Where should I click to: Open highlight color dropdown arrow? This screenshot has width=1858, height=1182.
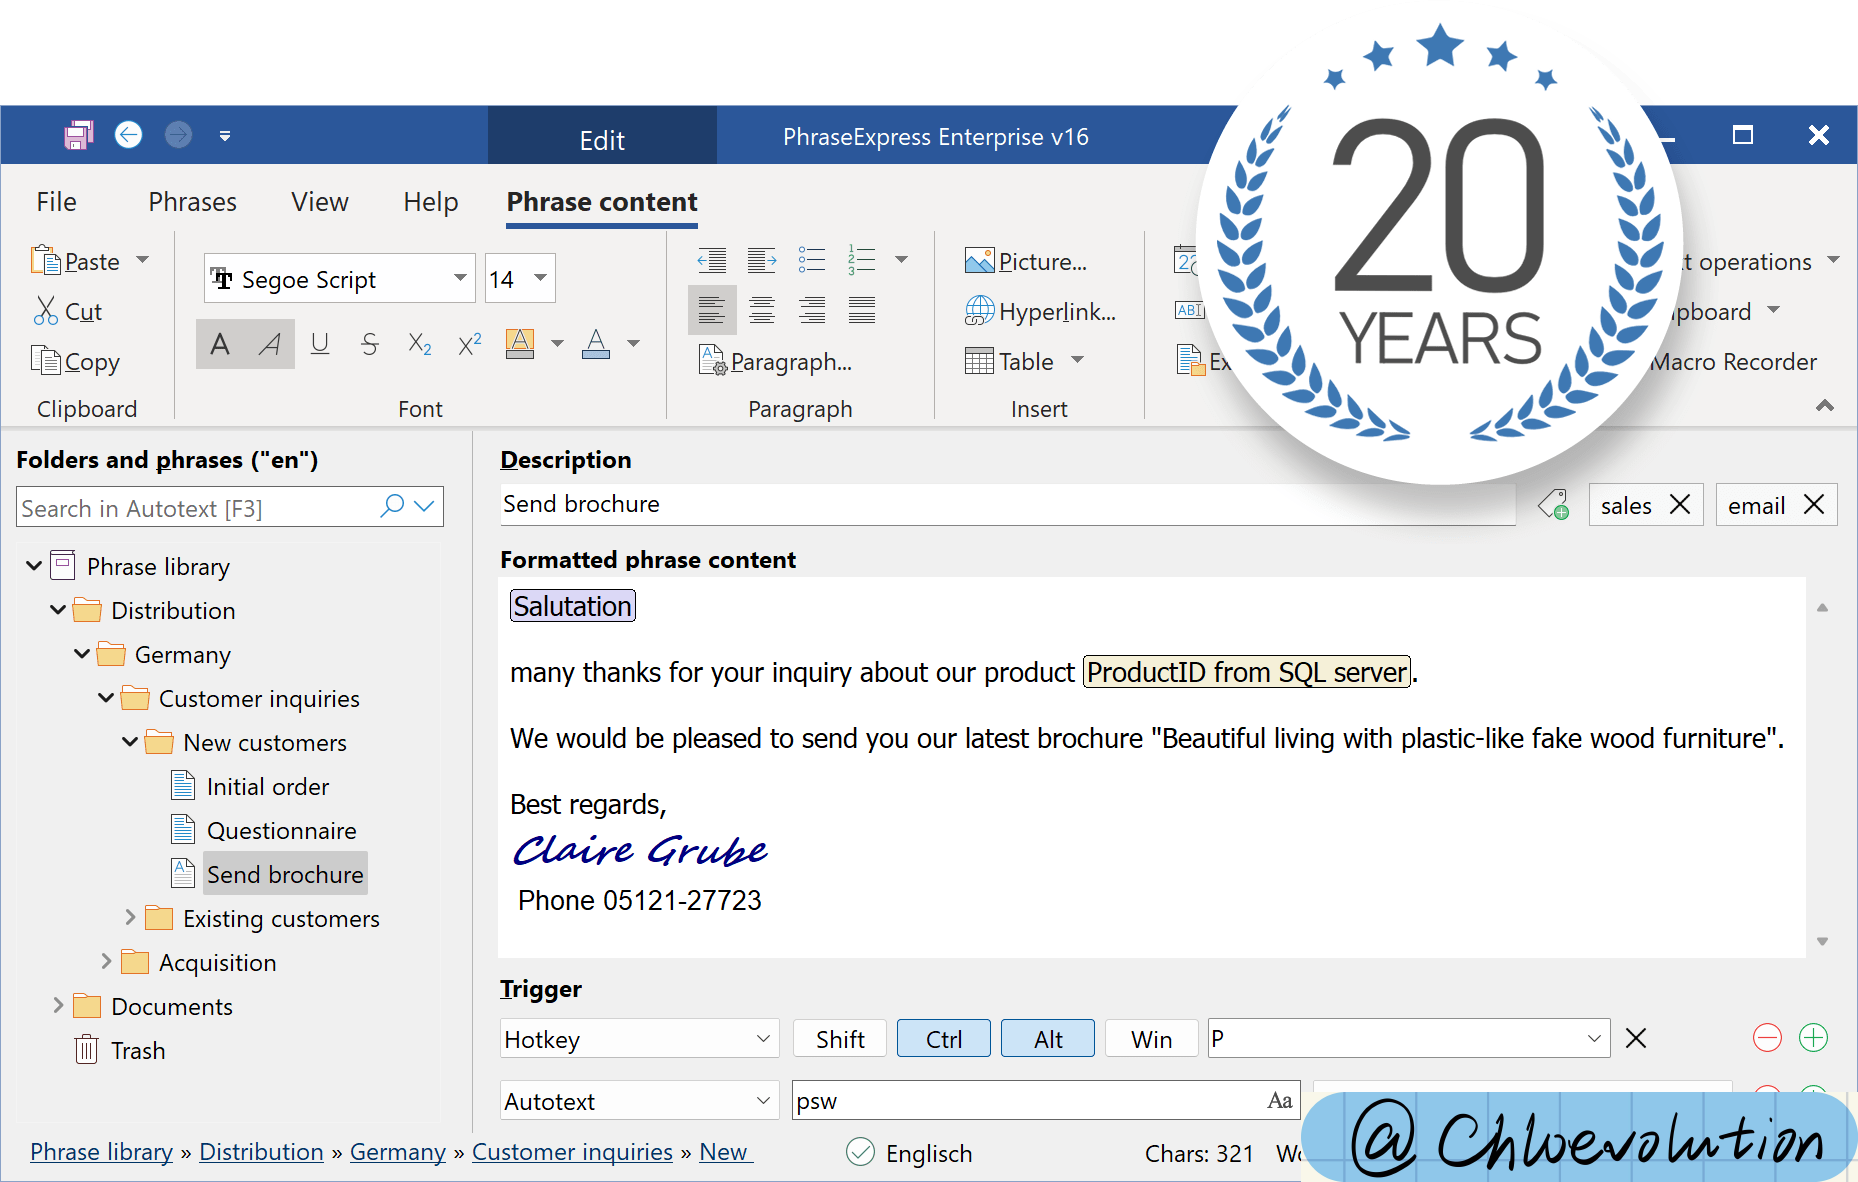[x=557, y=344]
